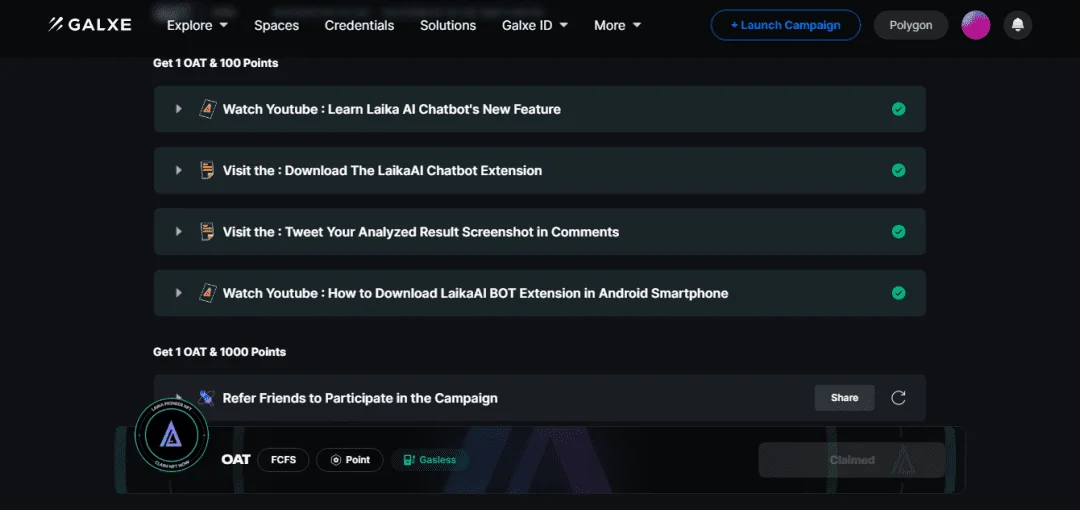
Task: Open the Explore dropdown menu
Action: point(197,26)
